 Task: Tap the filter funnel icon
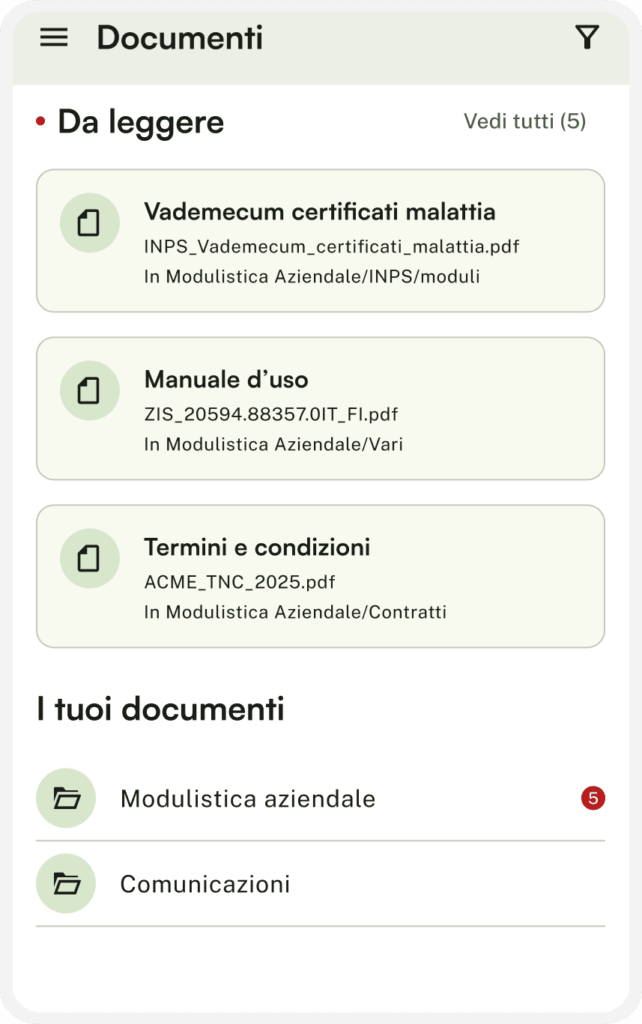click(587, 38)
